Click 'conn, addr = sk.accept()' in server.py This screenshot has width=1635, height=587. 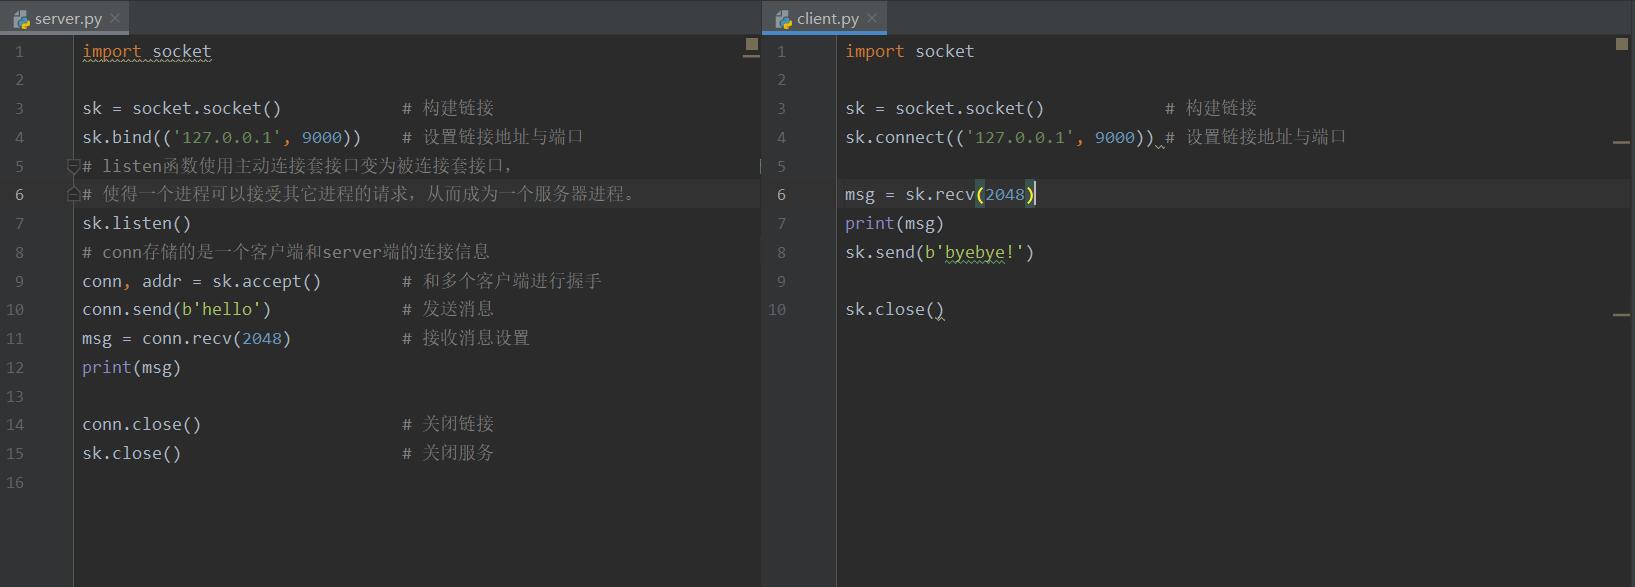(202, 281)
